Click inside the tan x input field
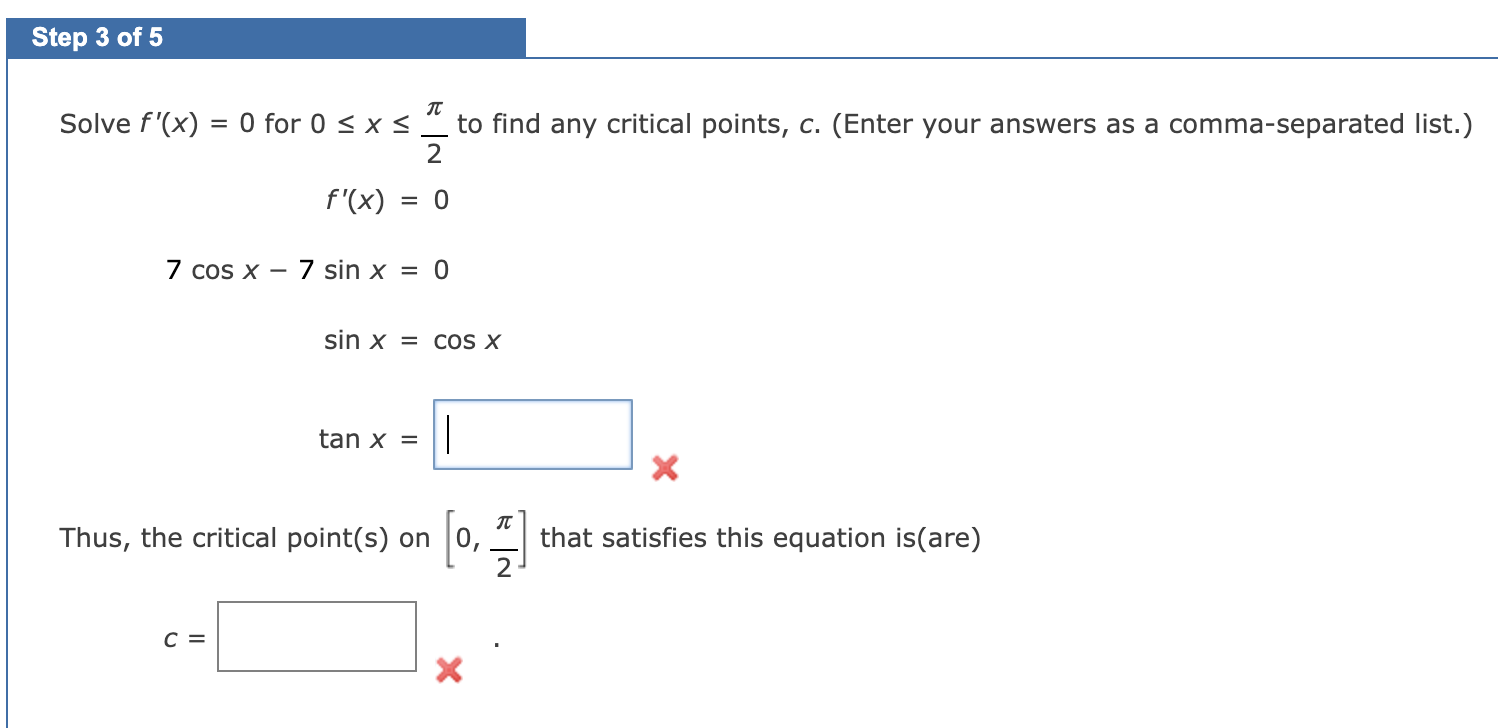Image resolution: width=1498 pixels, height=728 pixels. coord(530,434)
